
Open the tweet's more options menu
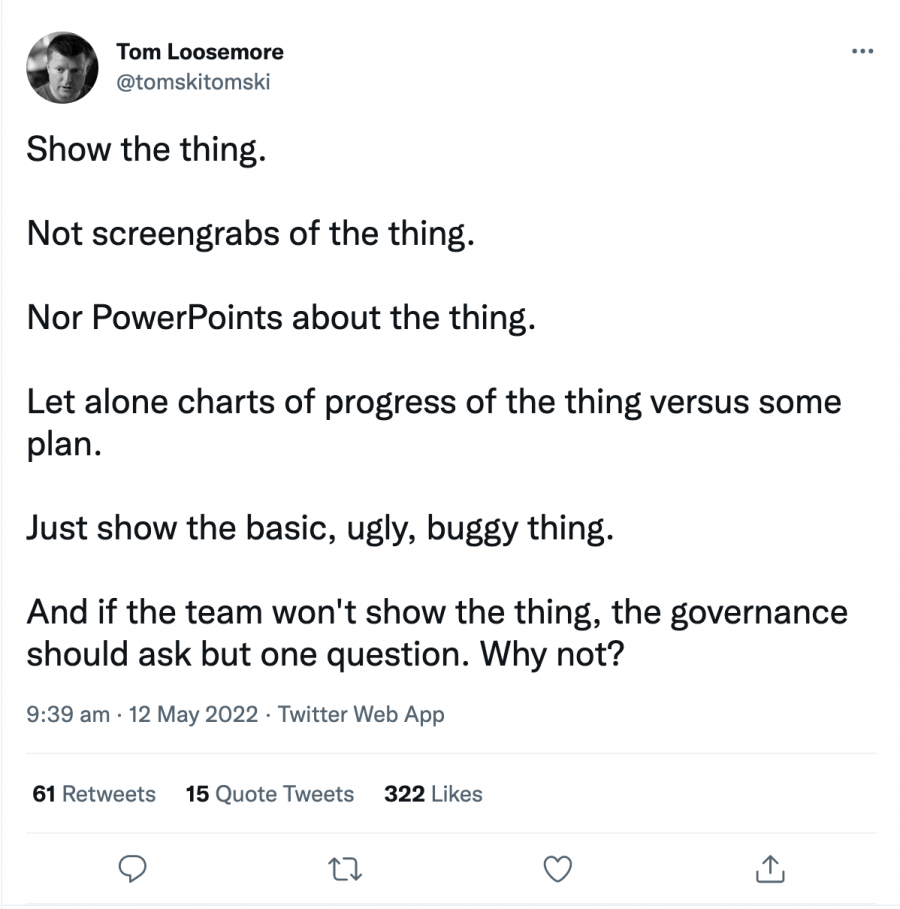[x=861, y=51]
